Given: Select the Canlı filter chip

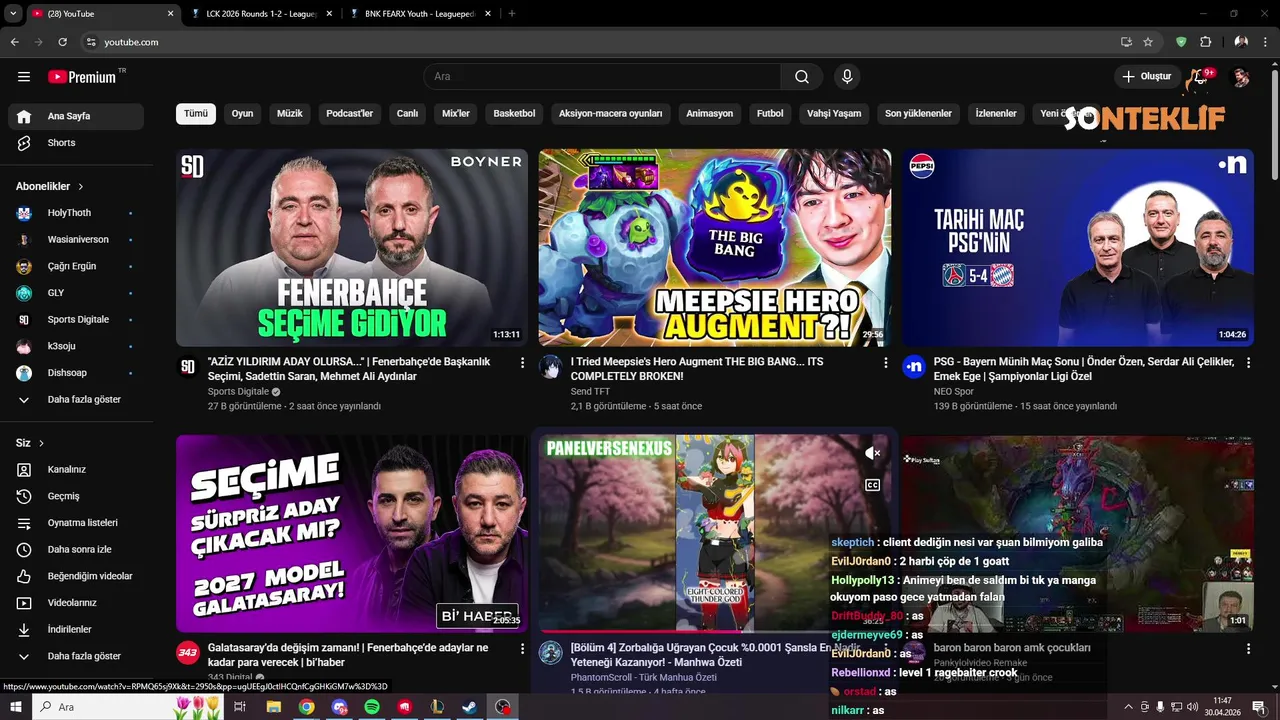Looking at the screenshot, I should point(407,114).
